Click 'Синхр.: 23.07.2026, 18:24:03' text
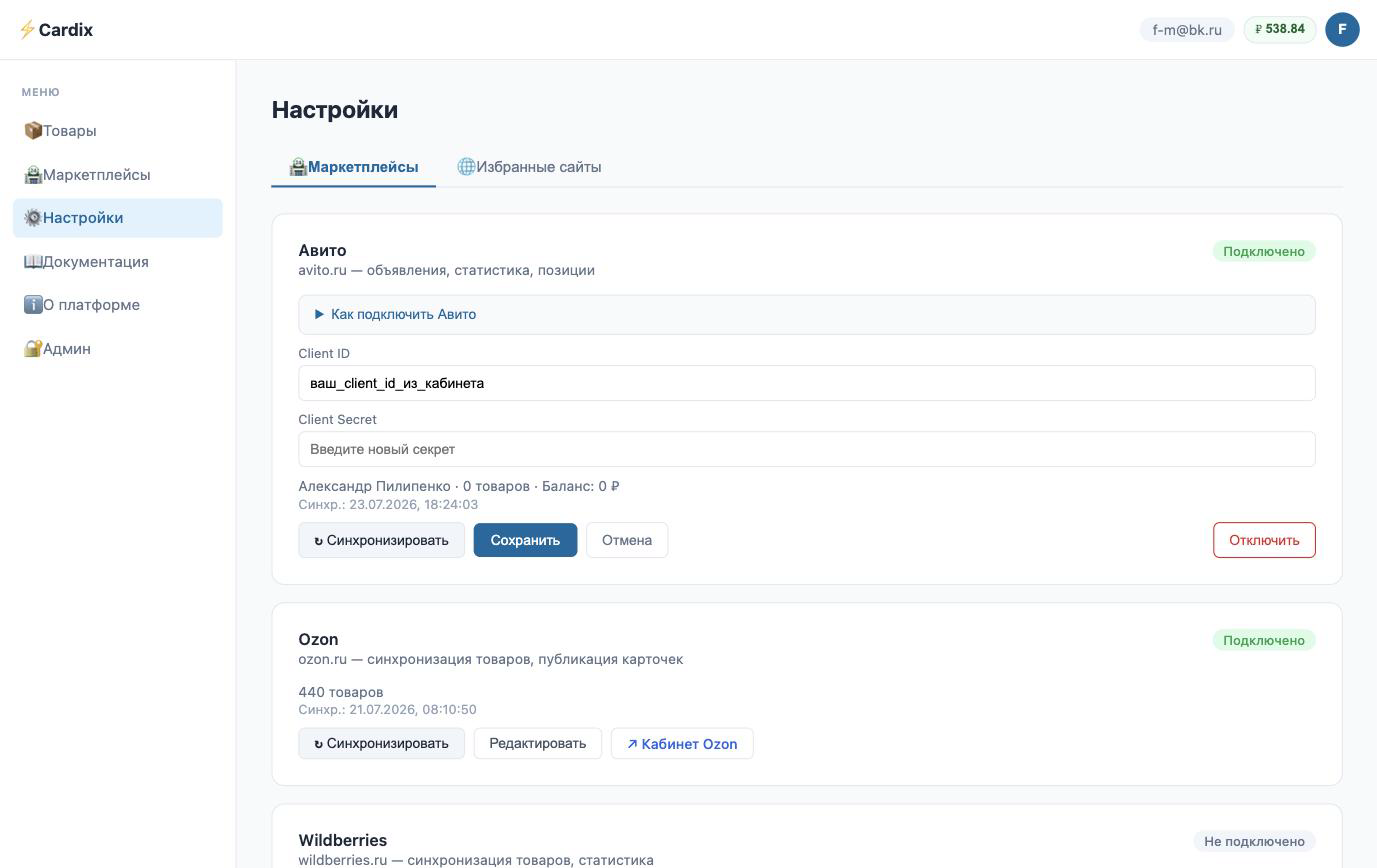 coord(388,504)
